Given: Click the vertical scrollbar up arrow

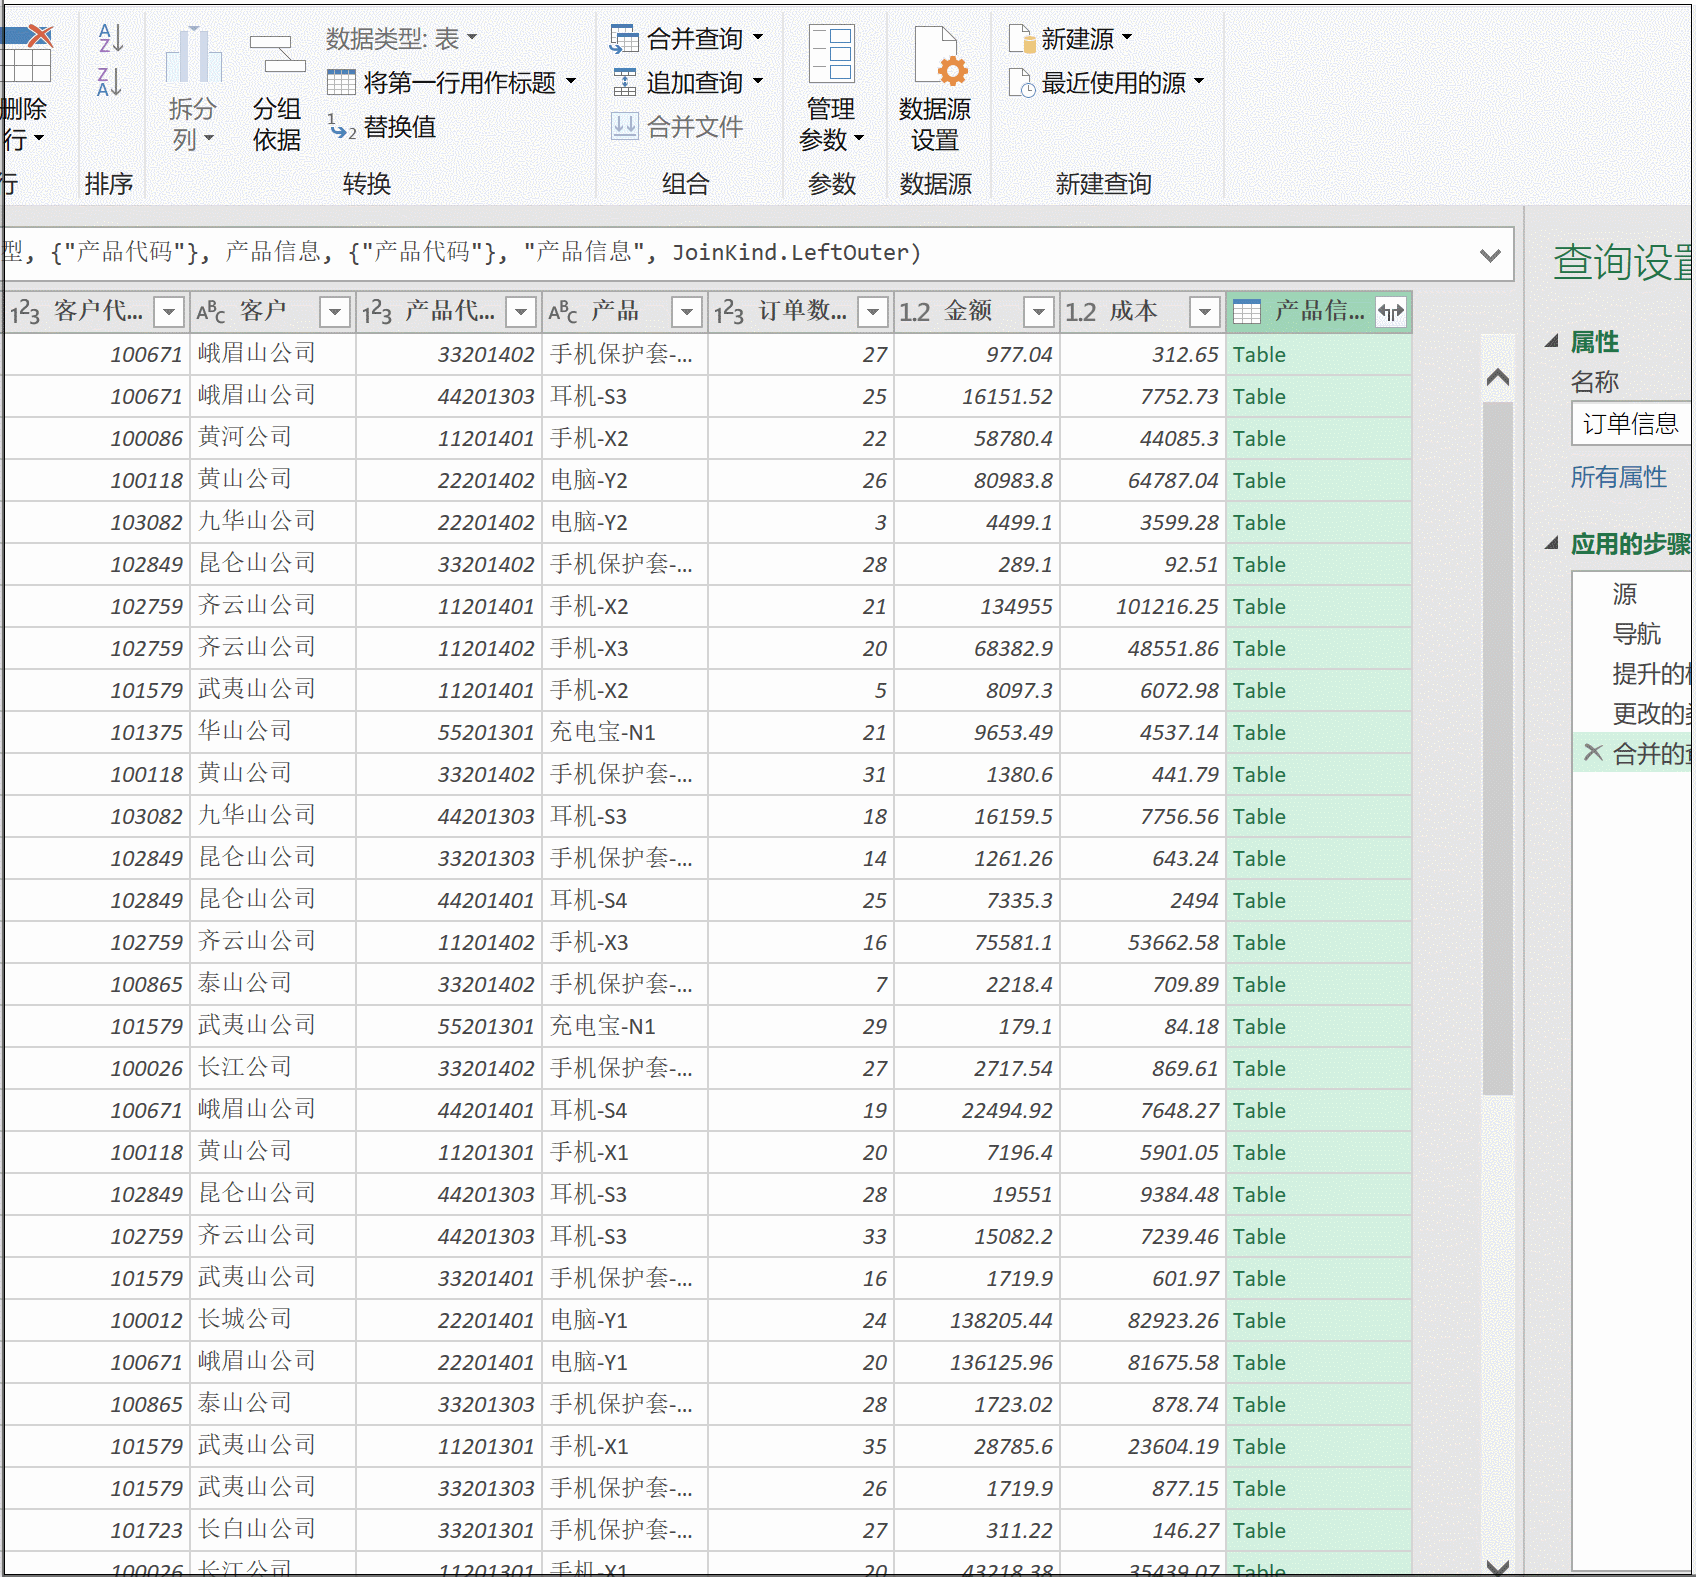Looking at the screenshot, I should pos(1497,377).
